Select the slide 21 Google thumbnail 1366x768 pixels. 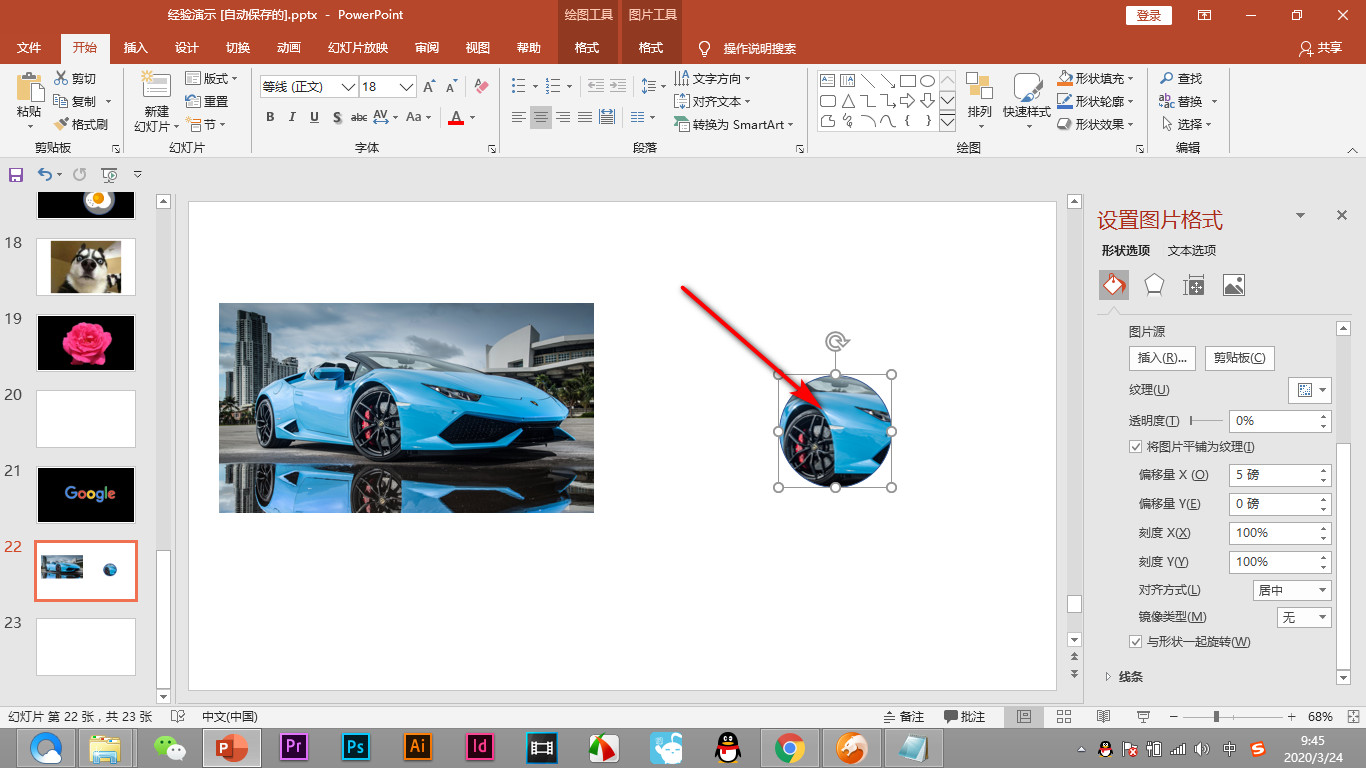86,493
